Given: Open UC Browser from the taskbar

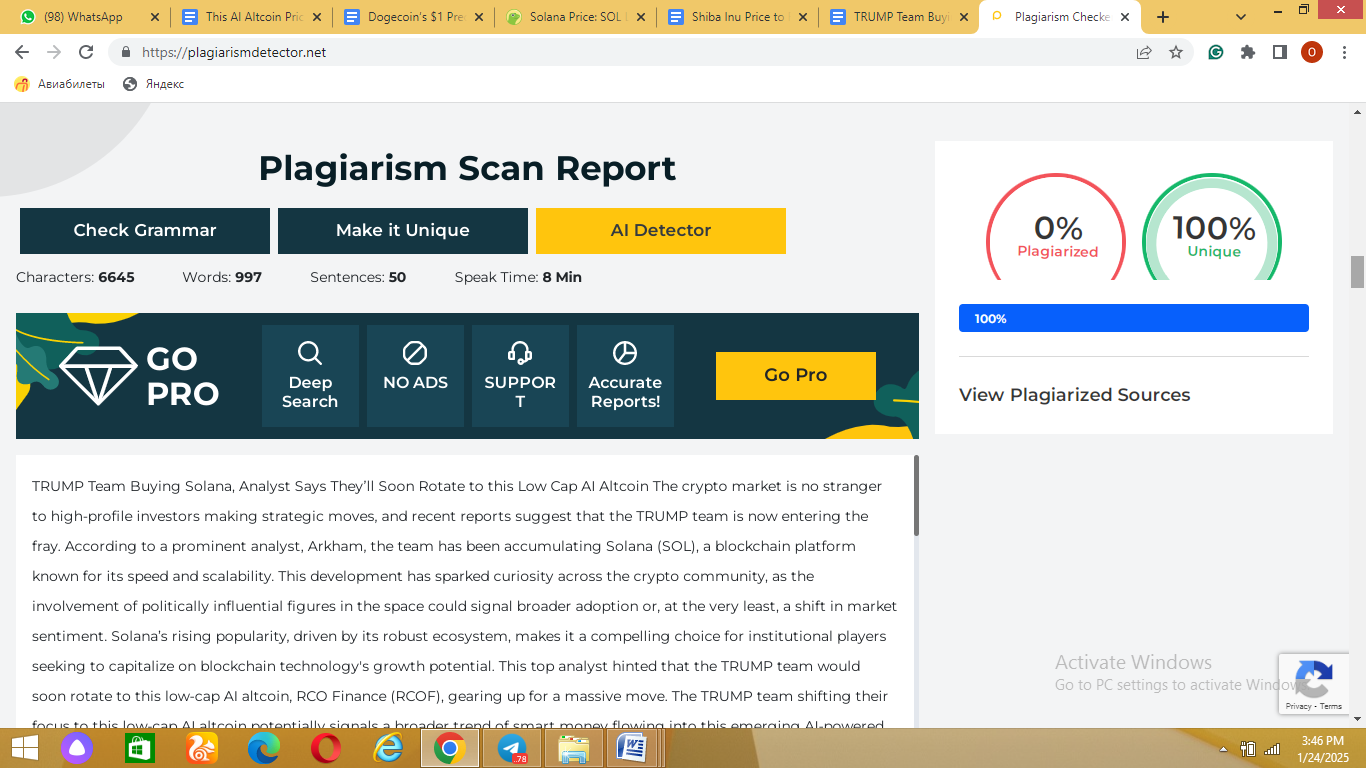Looking at the screenshot, I should tap(201, 748).
